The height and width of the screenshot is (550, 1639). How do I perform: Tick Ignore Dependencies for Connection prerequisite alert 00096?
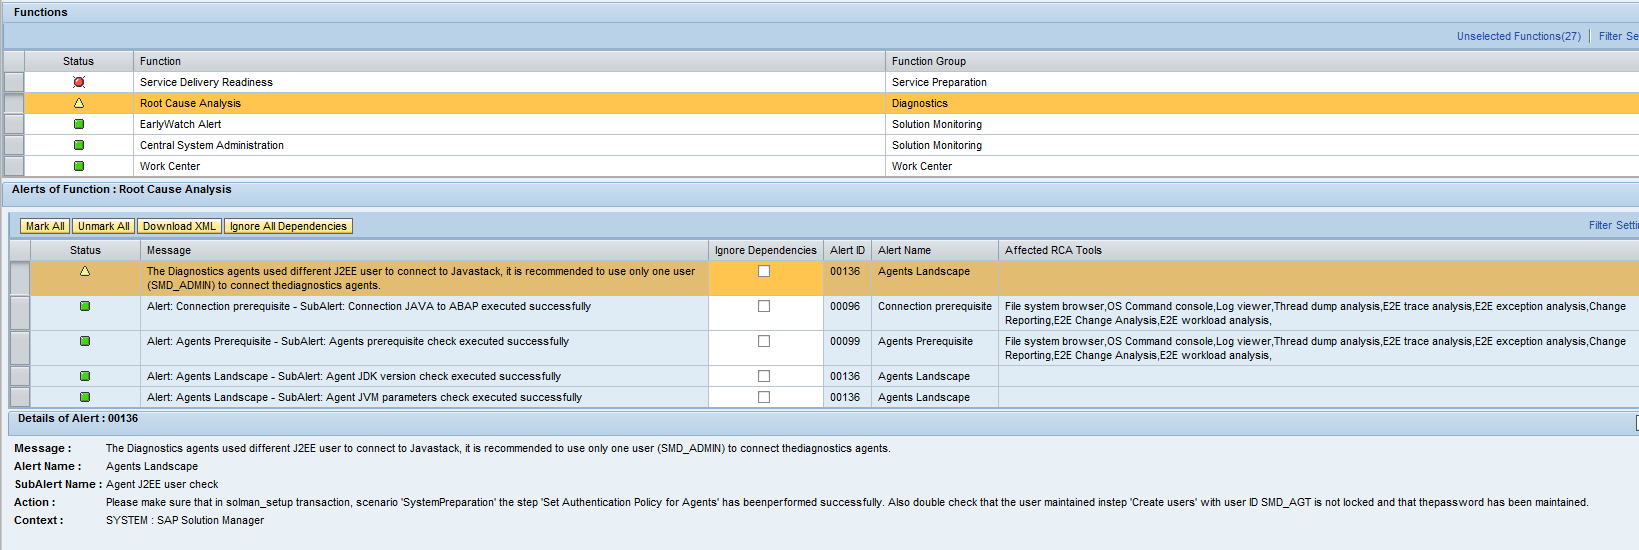[x=764, y=306]
